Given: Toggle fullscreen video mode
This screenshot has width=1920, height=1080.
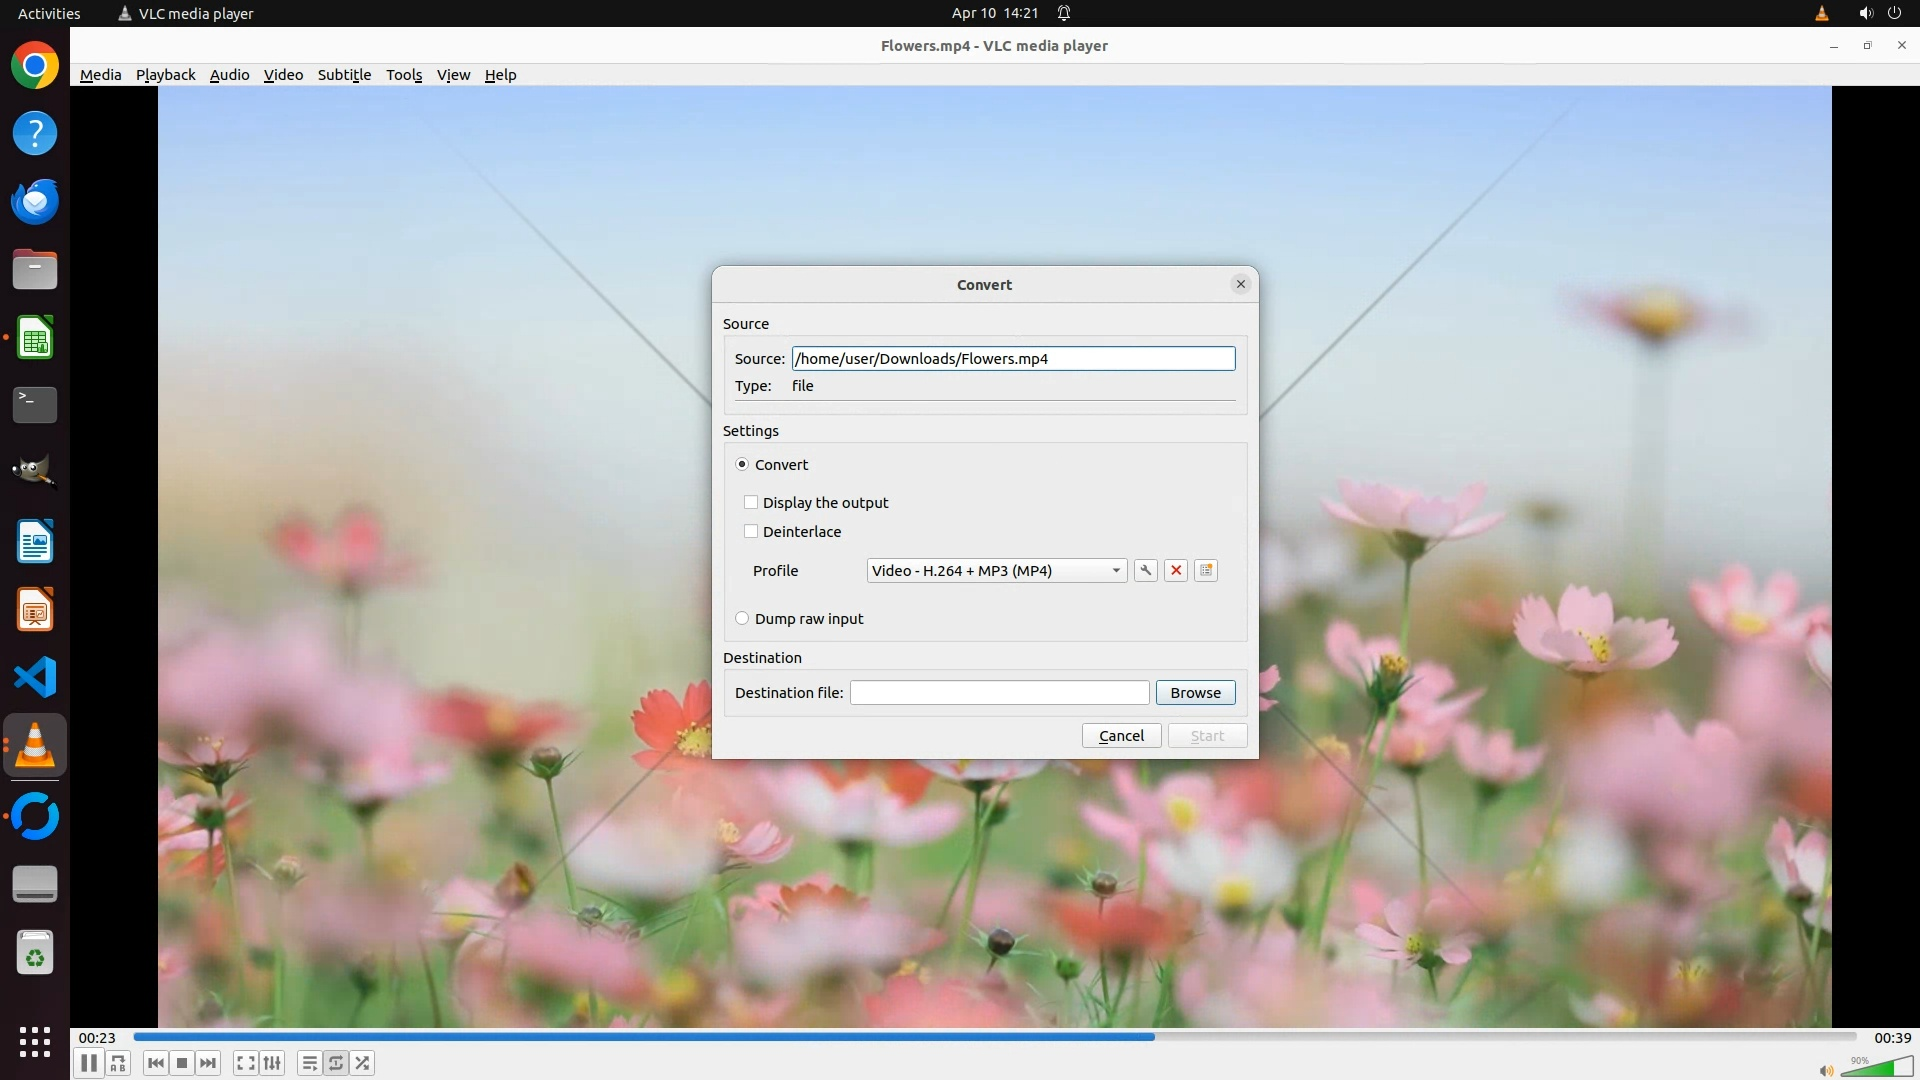Looking at the screenshot, I should (245, 1063).
